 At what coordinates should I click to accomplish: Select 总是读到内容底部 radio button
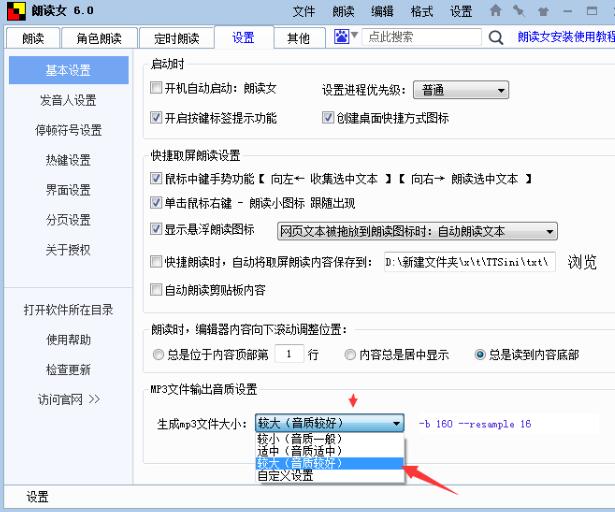click(x=480, y=355)
